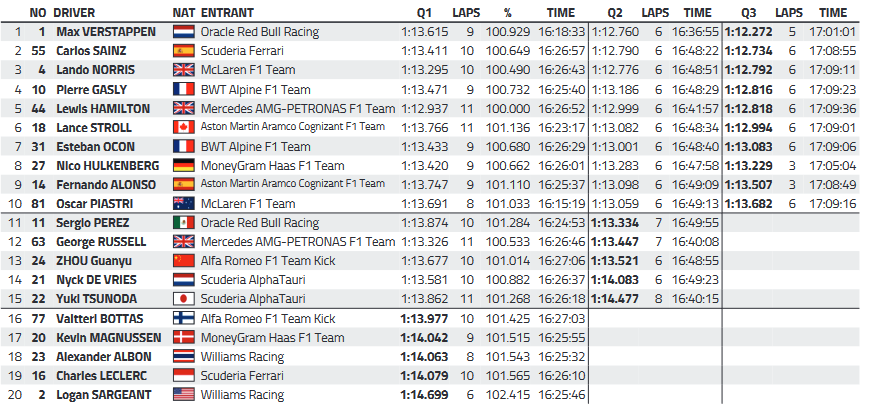
Task: Select the US flag beside Logan SARGEANT
Action: pos(184,395)
